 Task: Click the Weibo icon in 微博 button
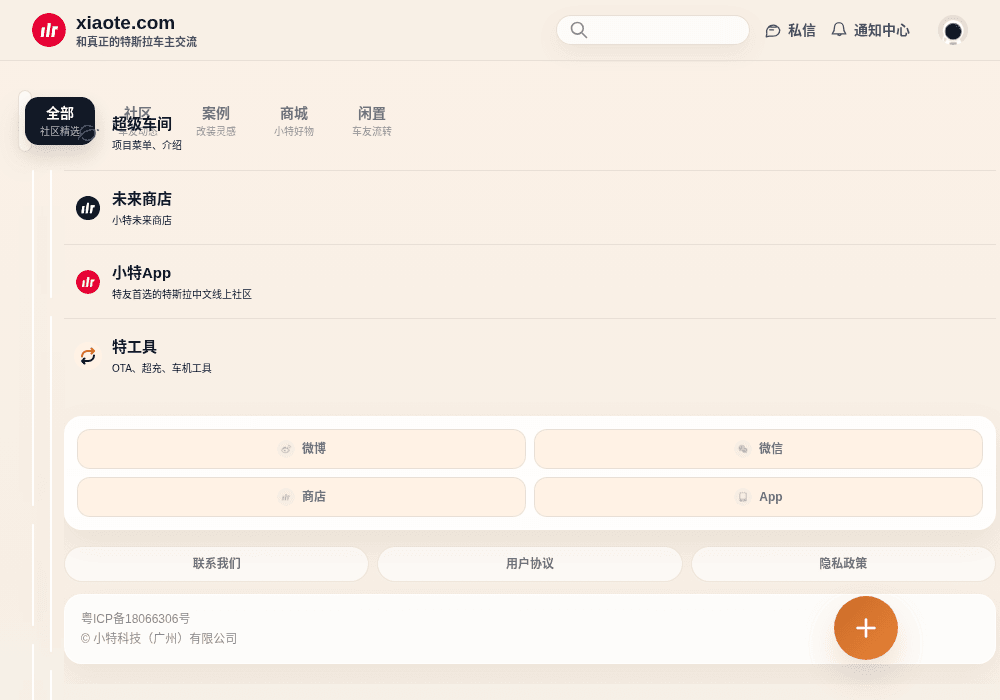coord(286,449)
